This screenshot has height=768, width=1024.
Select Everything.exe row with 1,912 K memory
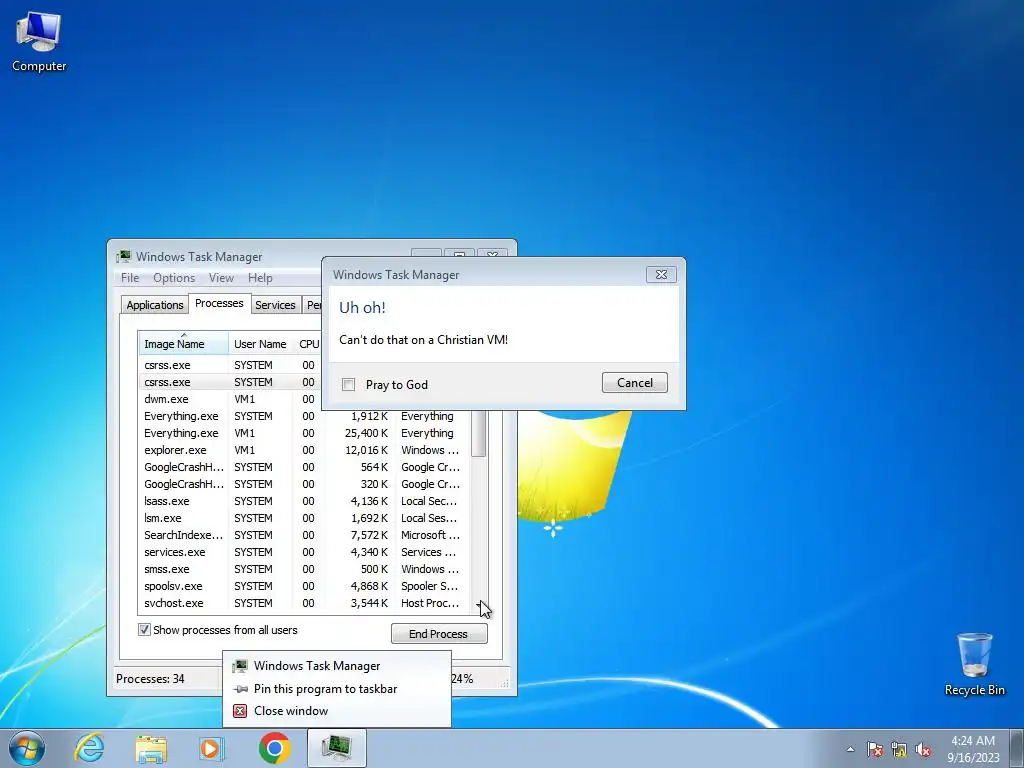(x=304, y=416)
